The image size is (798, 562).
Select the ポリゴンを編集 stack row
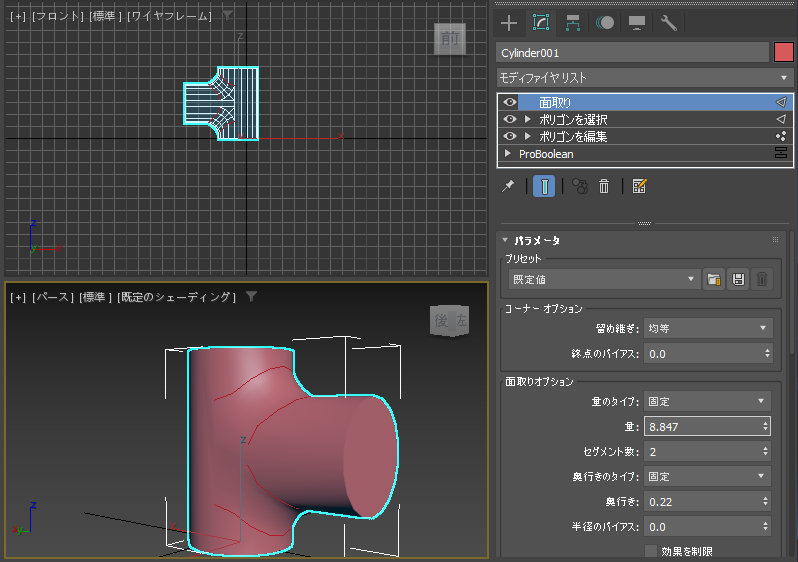pyautogui.click(x=645, y=136)
